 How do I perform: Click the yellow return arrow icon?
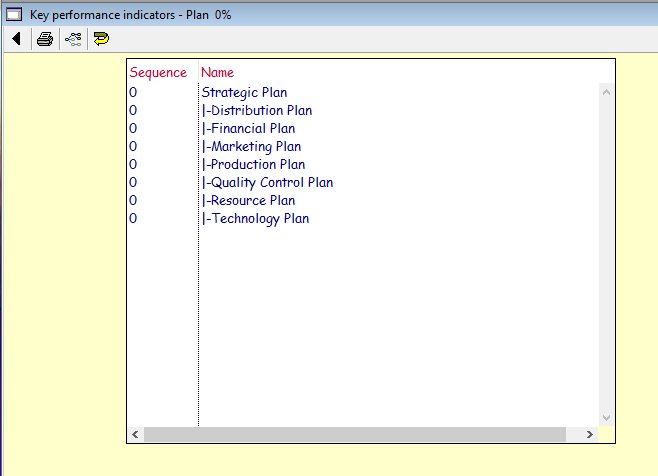click(x=101, y=39)
